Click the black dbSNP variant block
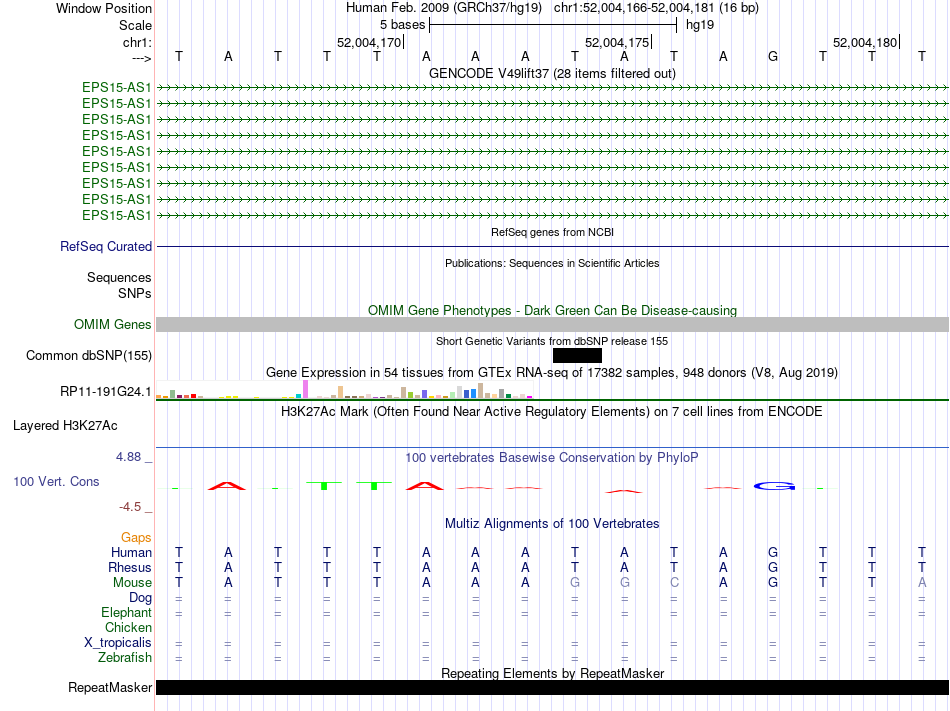 [577, 356]
